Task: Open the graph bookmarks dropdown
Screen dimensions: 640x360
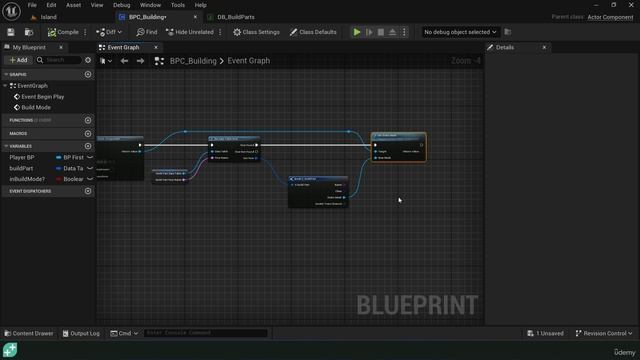Action: [x=106, y=61]
